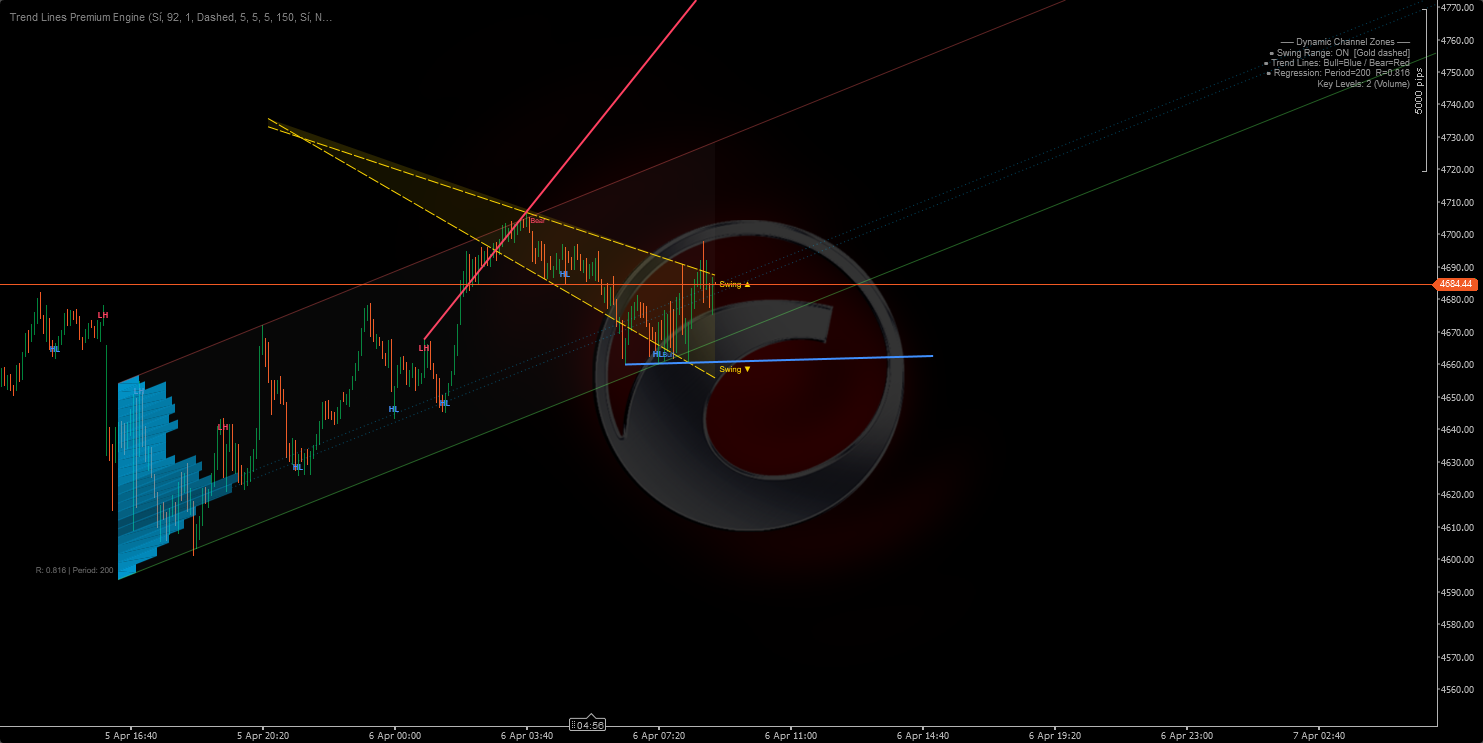Click the Swing ▼ lower range marker

click(x=734, y=370)
